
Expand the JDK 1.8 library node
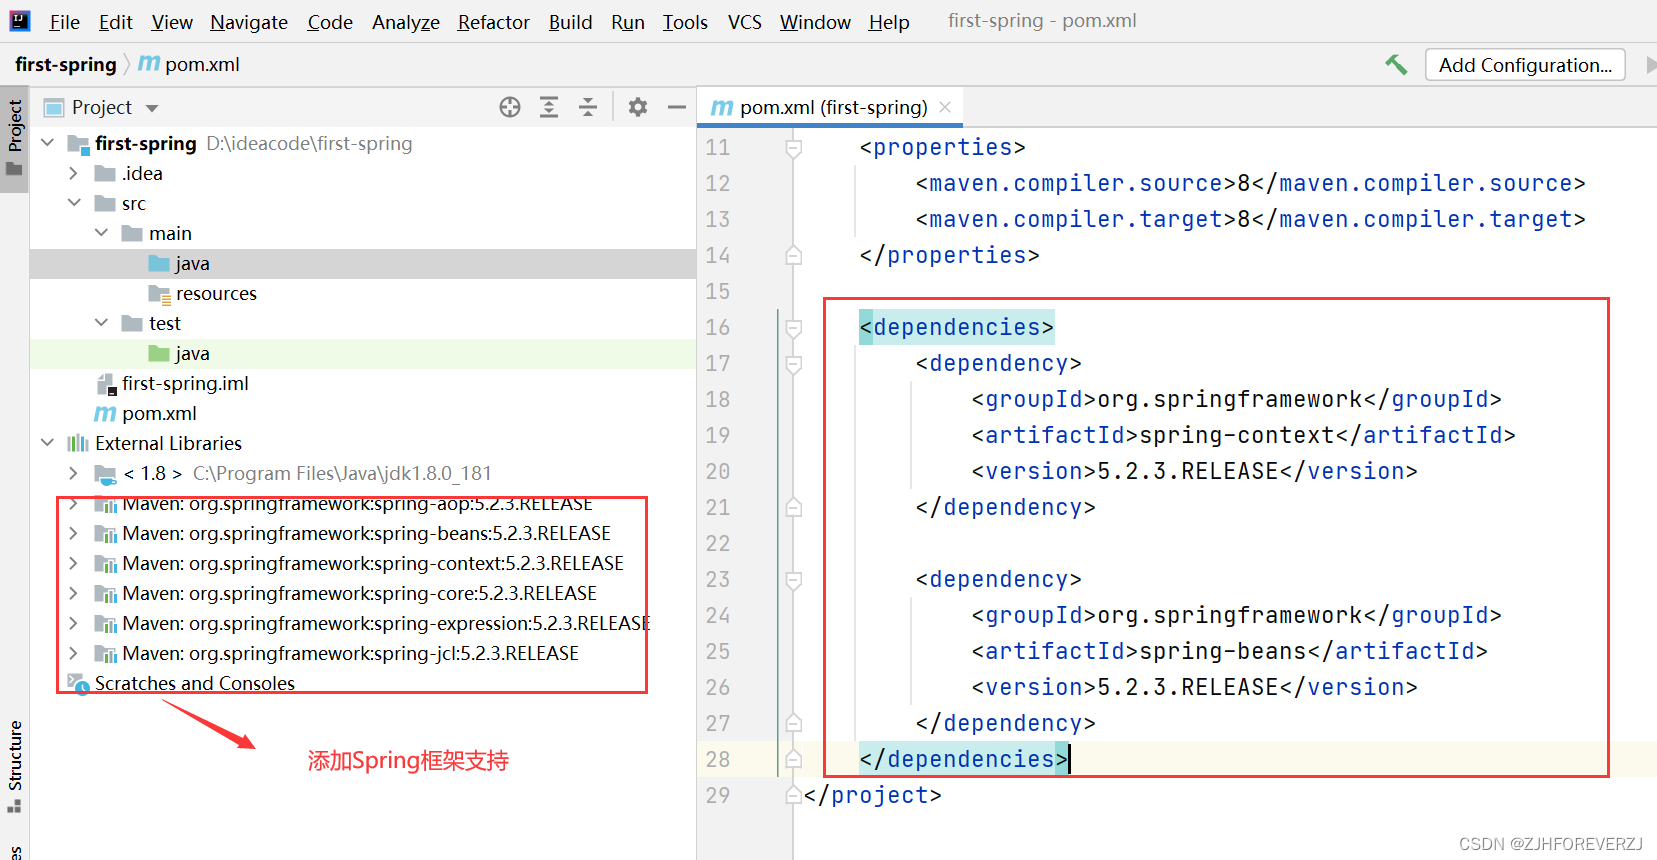tap(74, 473)
